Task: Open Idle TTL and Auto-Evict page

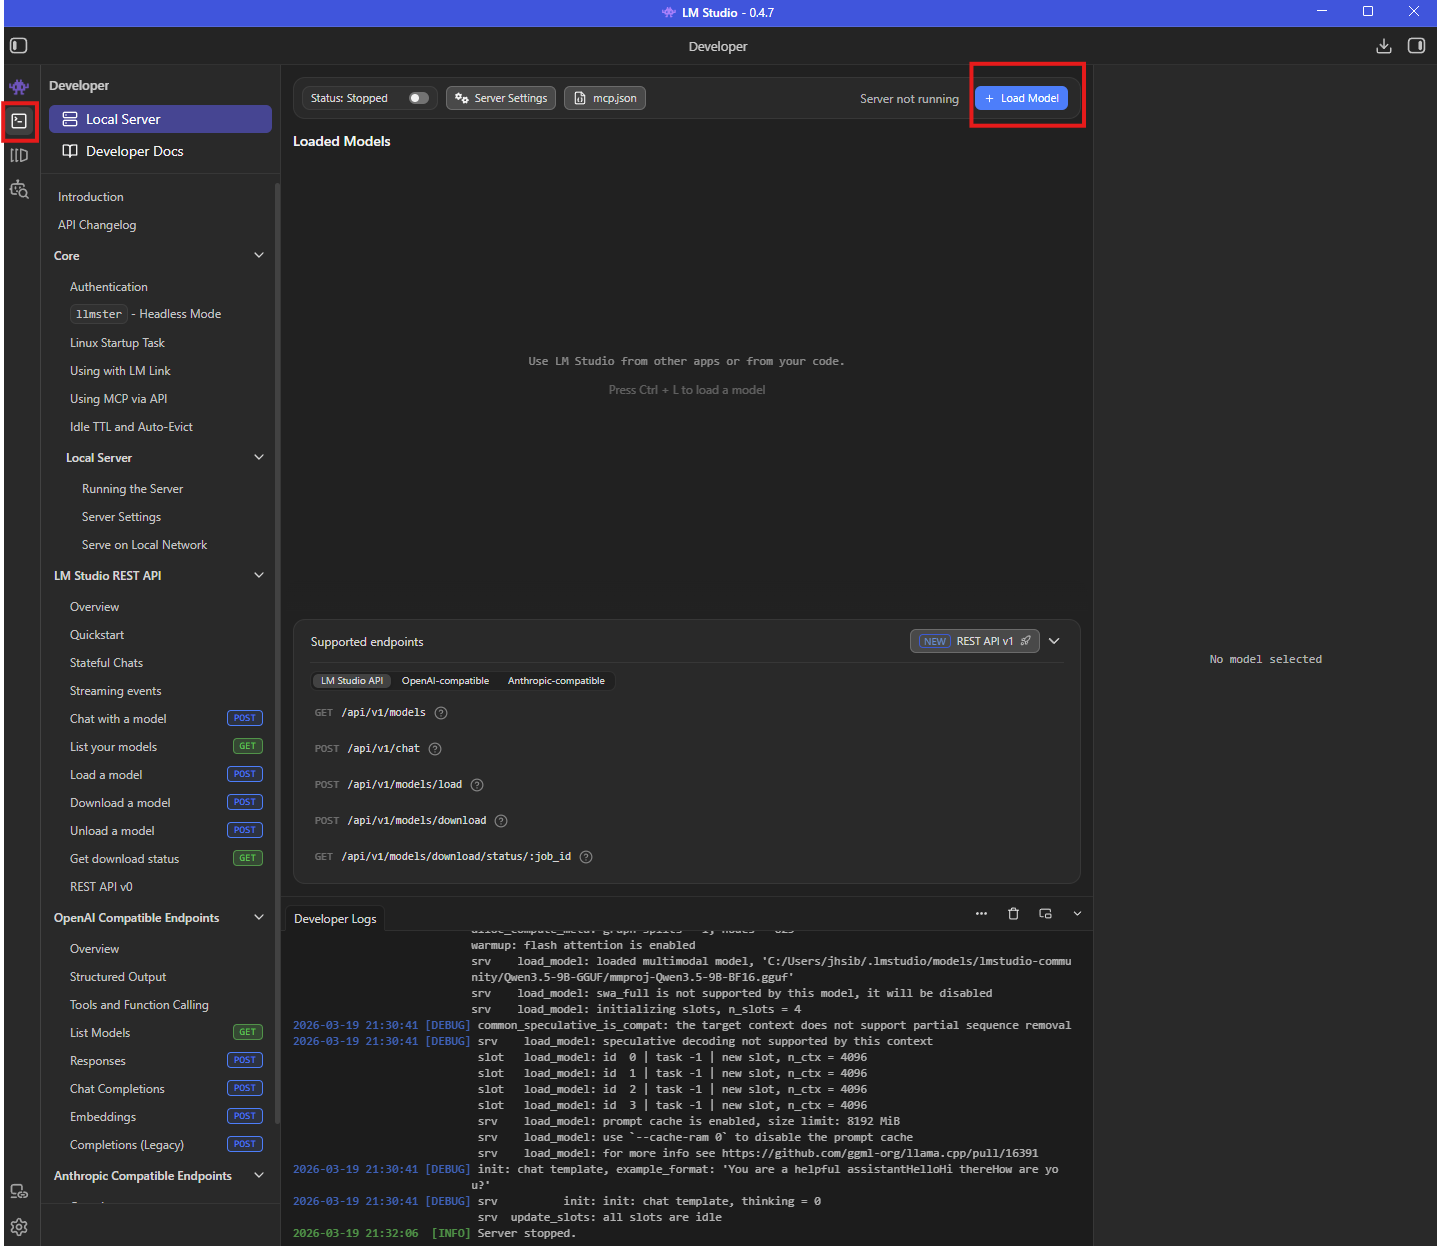Action: point(131,427)
